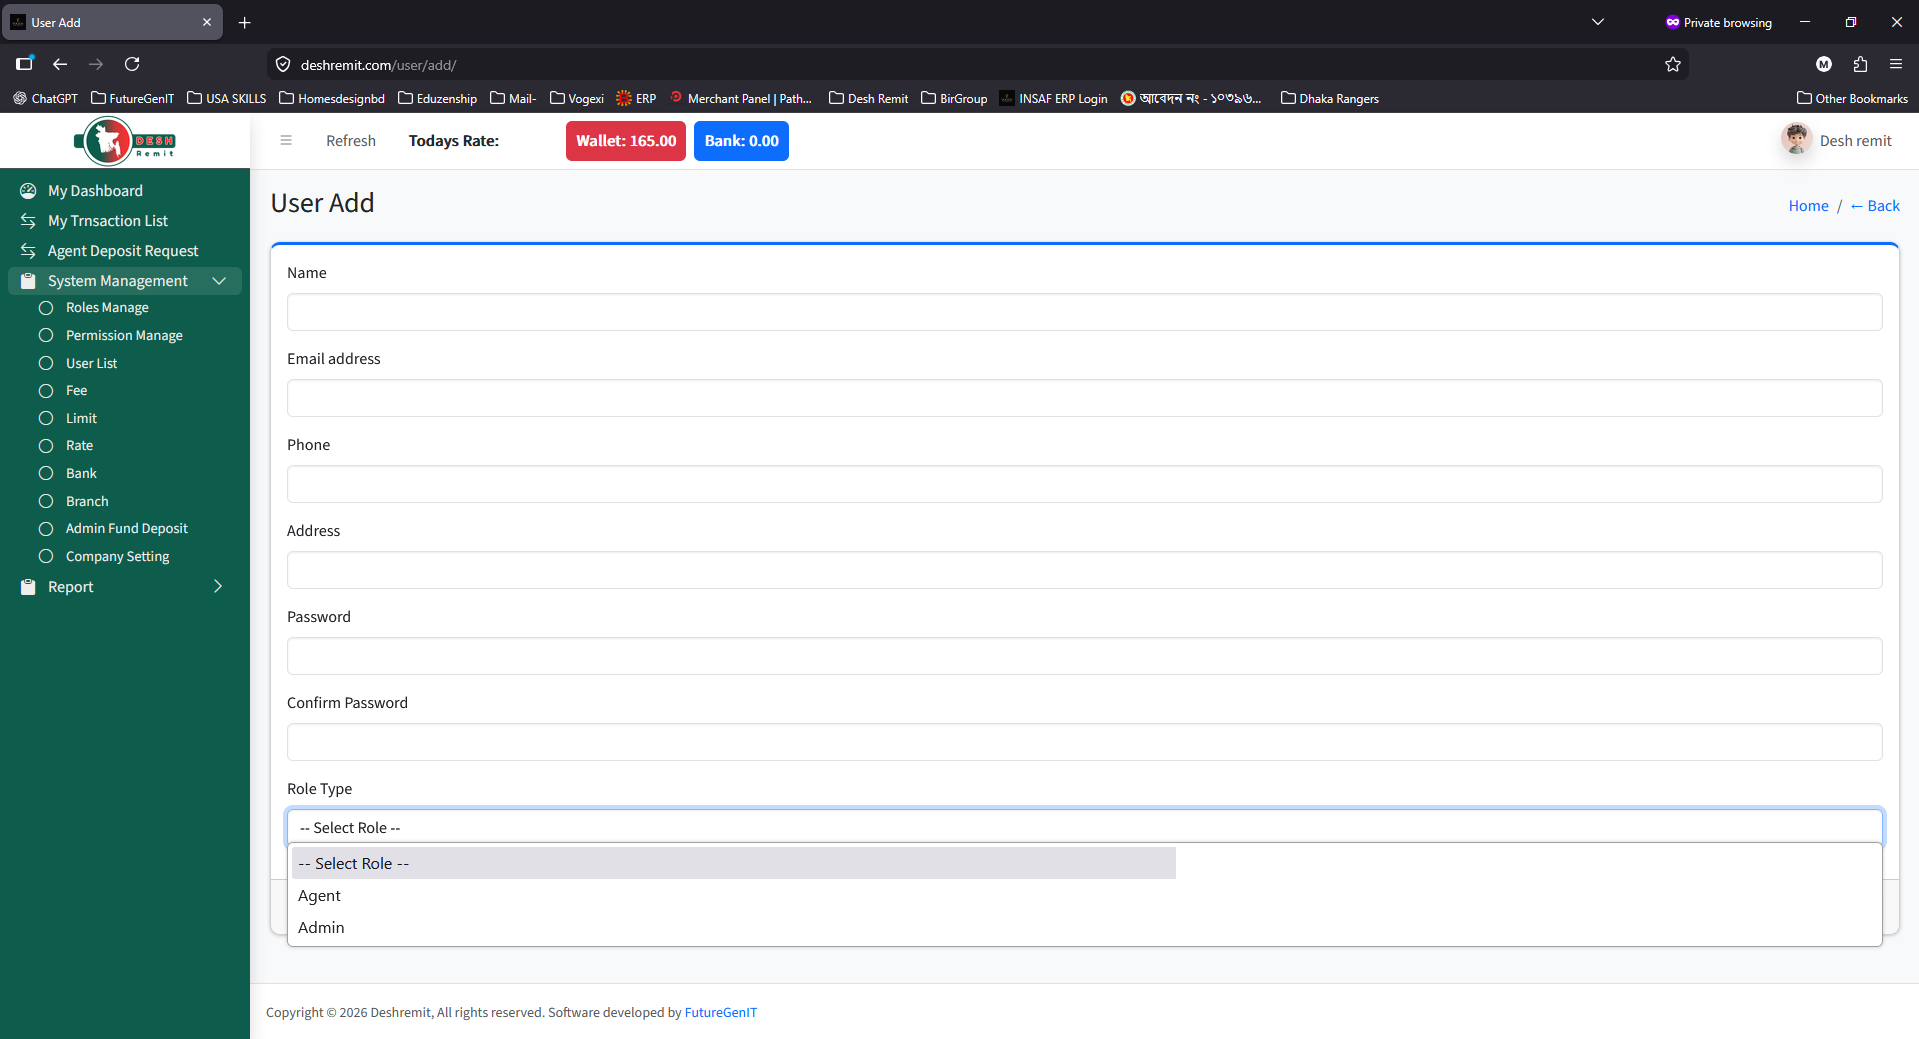The image size is (1919, 1039).
Task: Open the browser application menu icon
Action: pyautogui.click(x=1896, y=64)
